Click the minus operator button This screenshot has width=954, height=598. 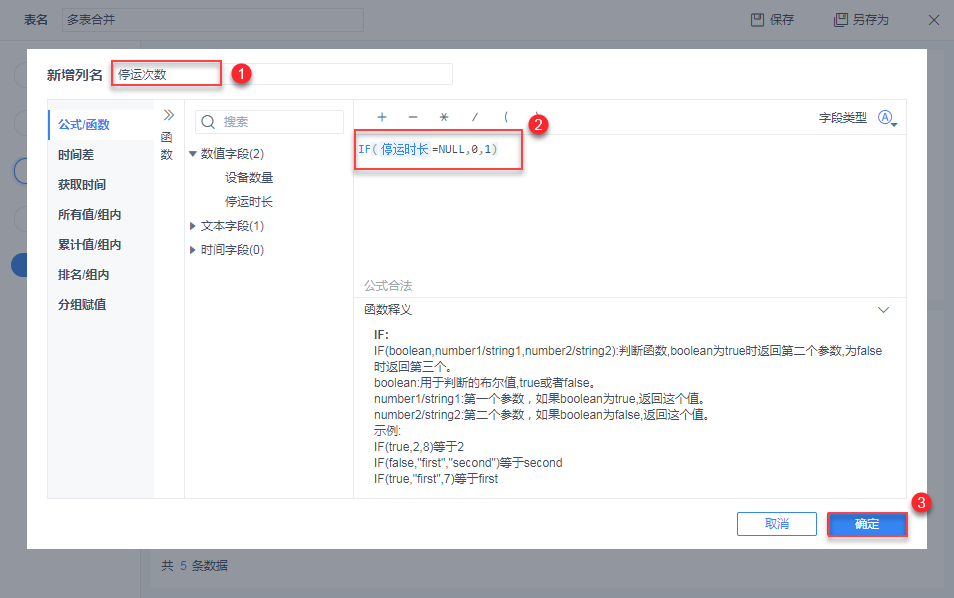pyautogui.click(x=413, y=117)
